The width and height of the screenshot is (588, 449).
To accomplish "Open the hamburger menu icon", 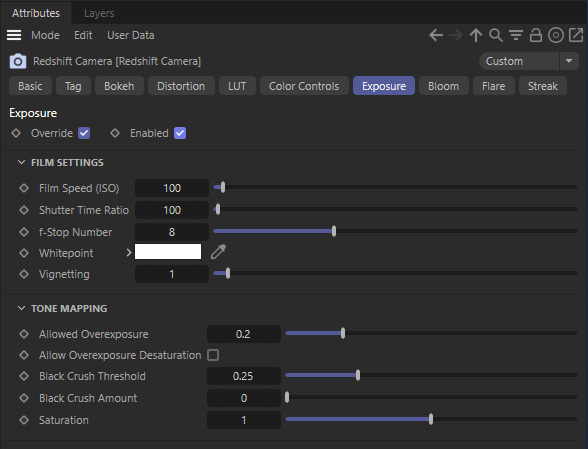I will [x=14, y=35].
